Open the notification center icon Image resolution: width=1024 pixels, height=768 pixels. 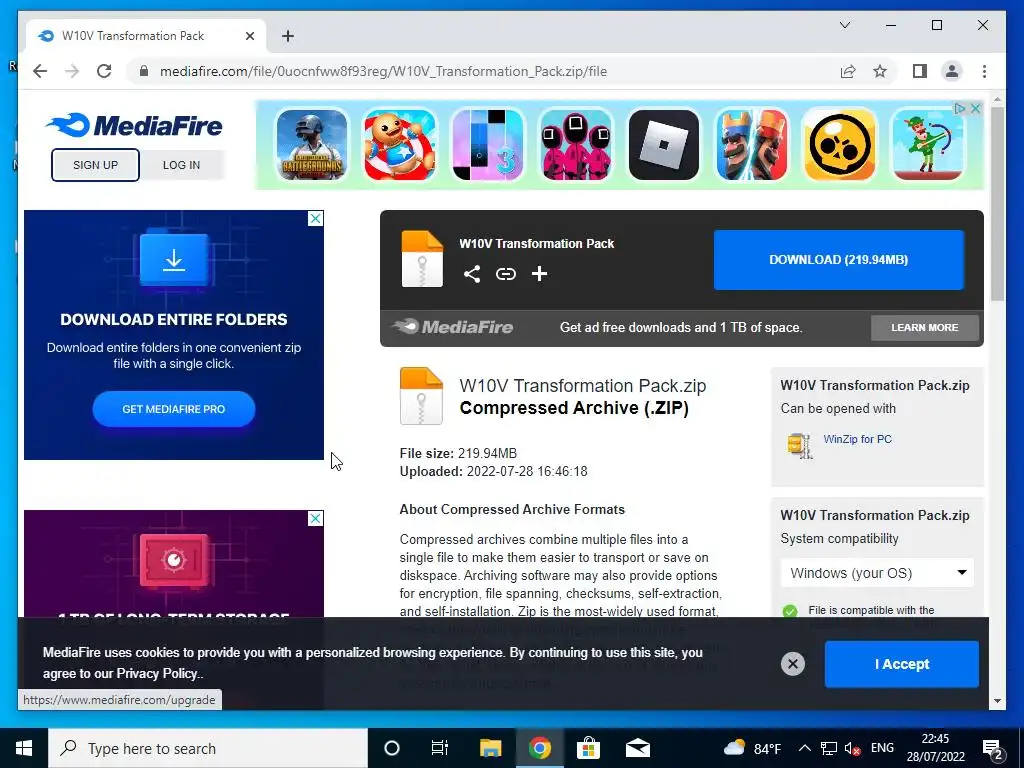pos(993,748)
